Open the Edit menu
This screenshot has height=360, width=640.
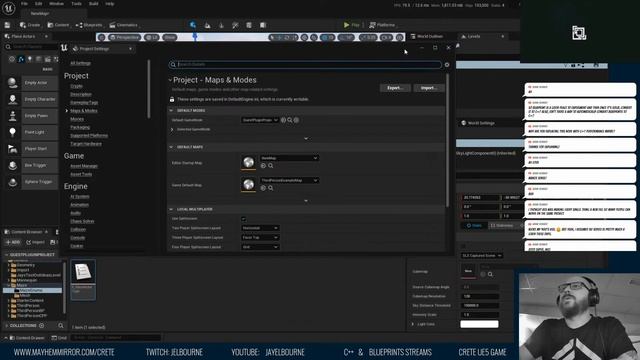pyautogui.click(x=38, y=4)
